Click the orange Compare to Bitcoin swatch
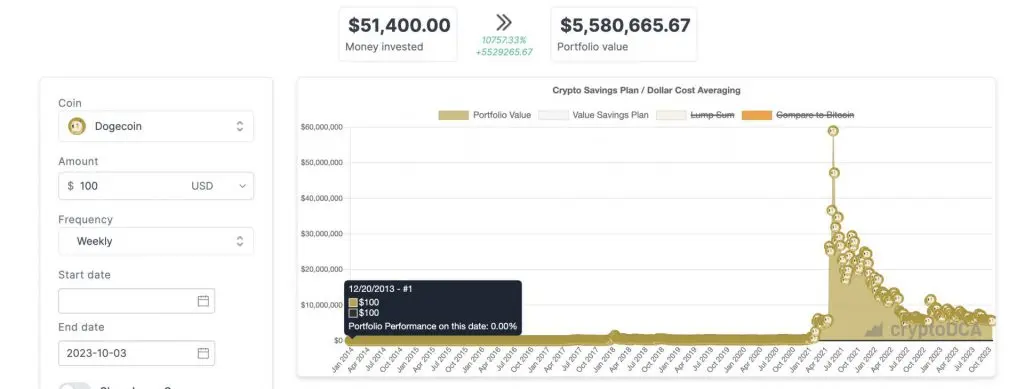 pos(756,115)
